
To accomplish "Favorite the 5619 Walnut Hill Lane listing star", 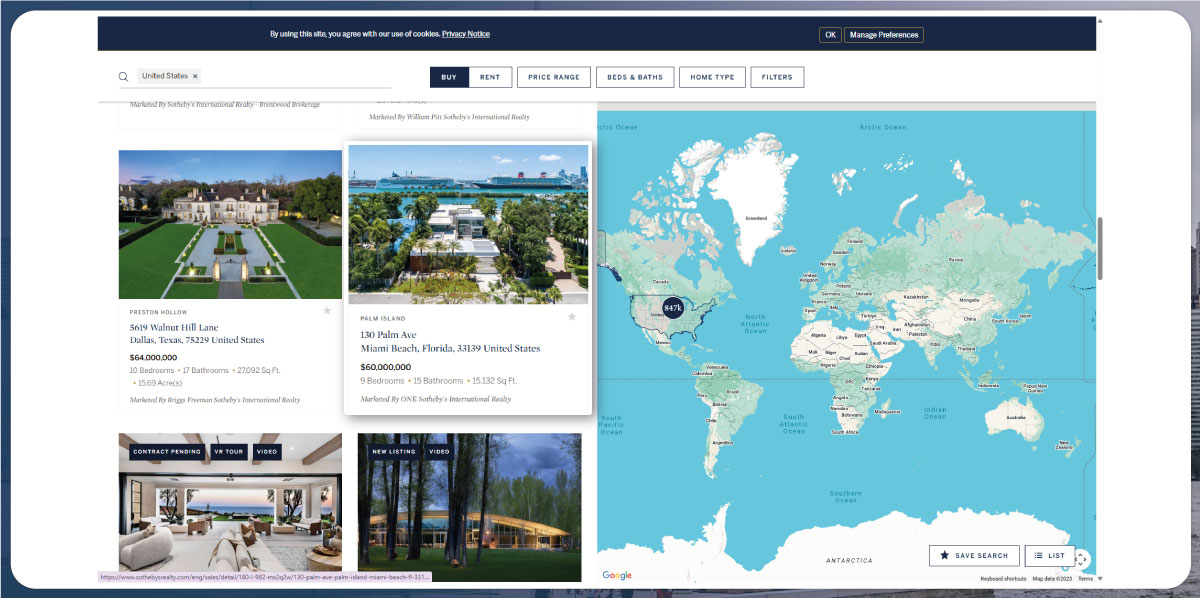I will click(326, 311).
